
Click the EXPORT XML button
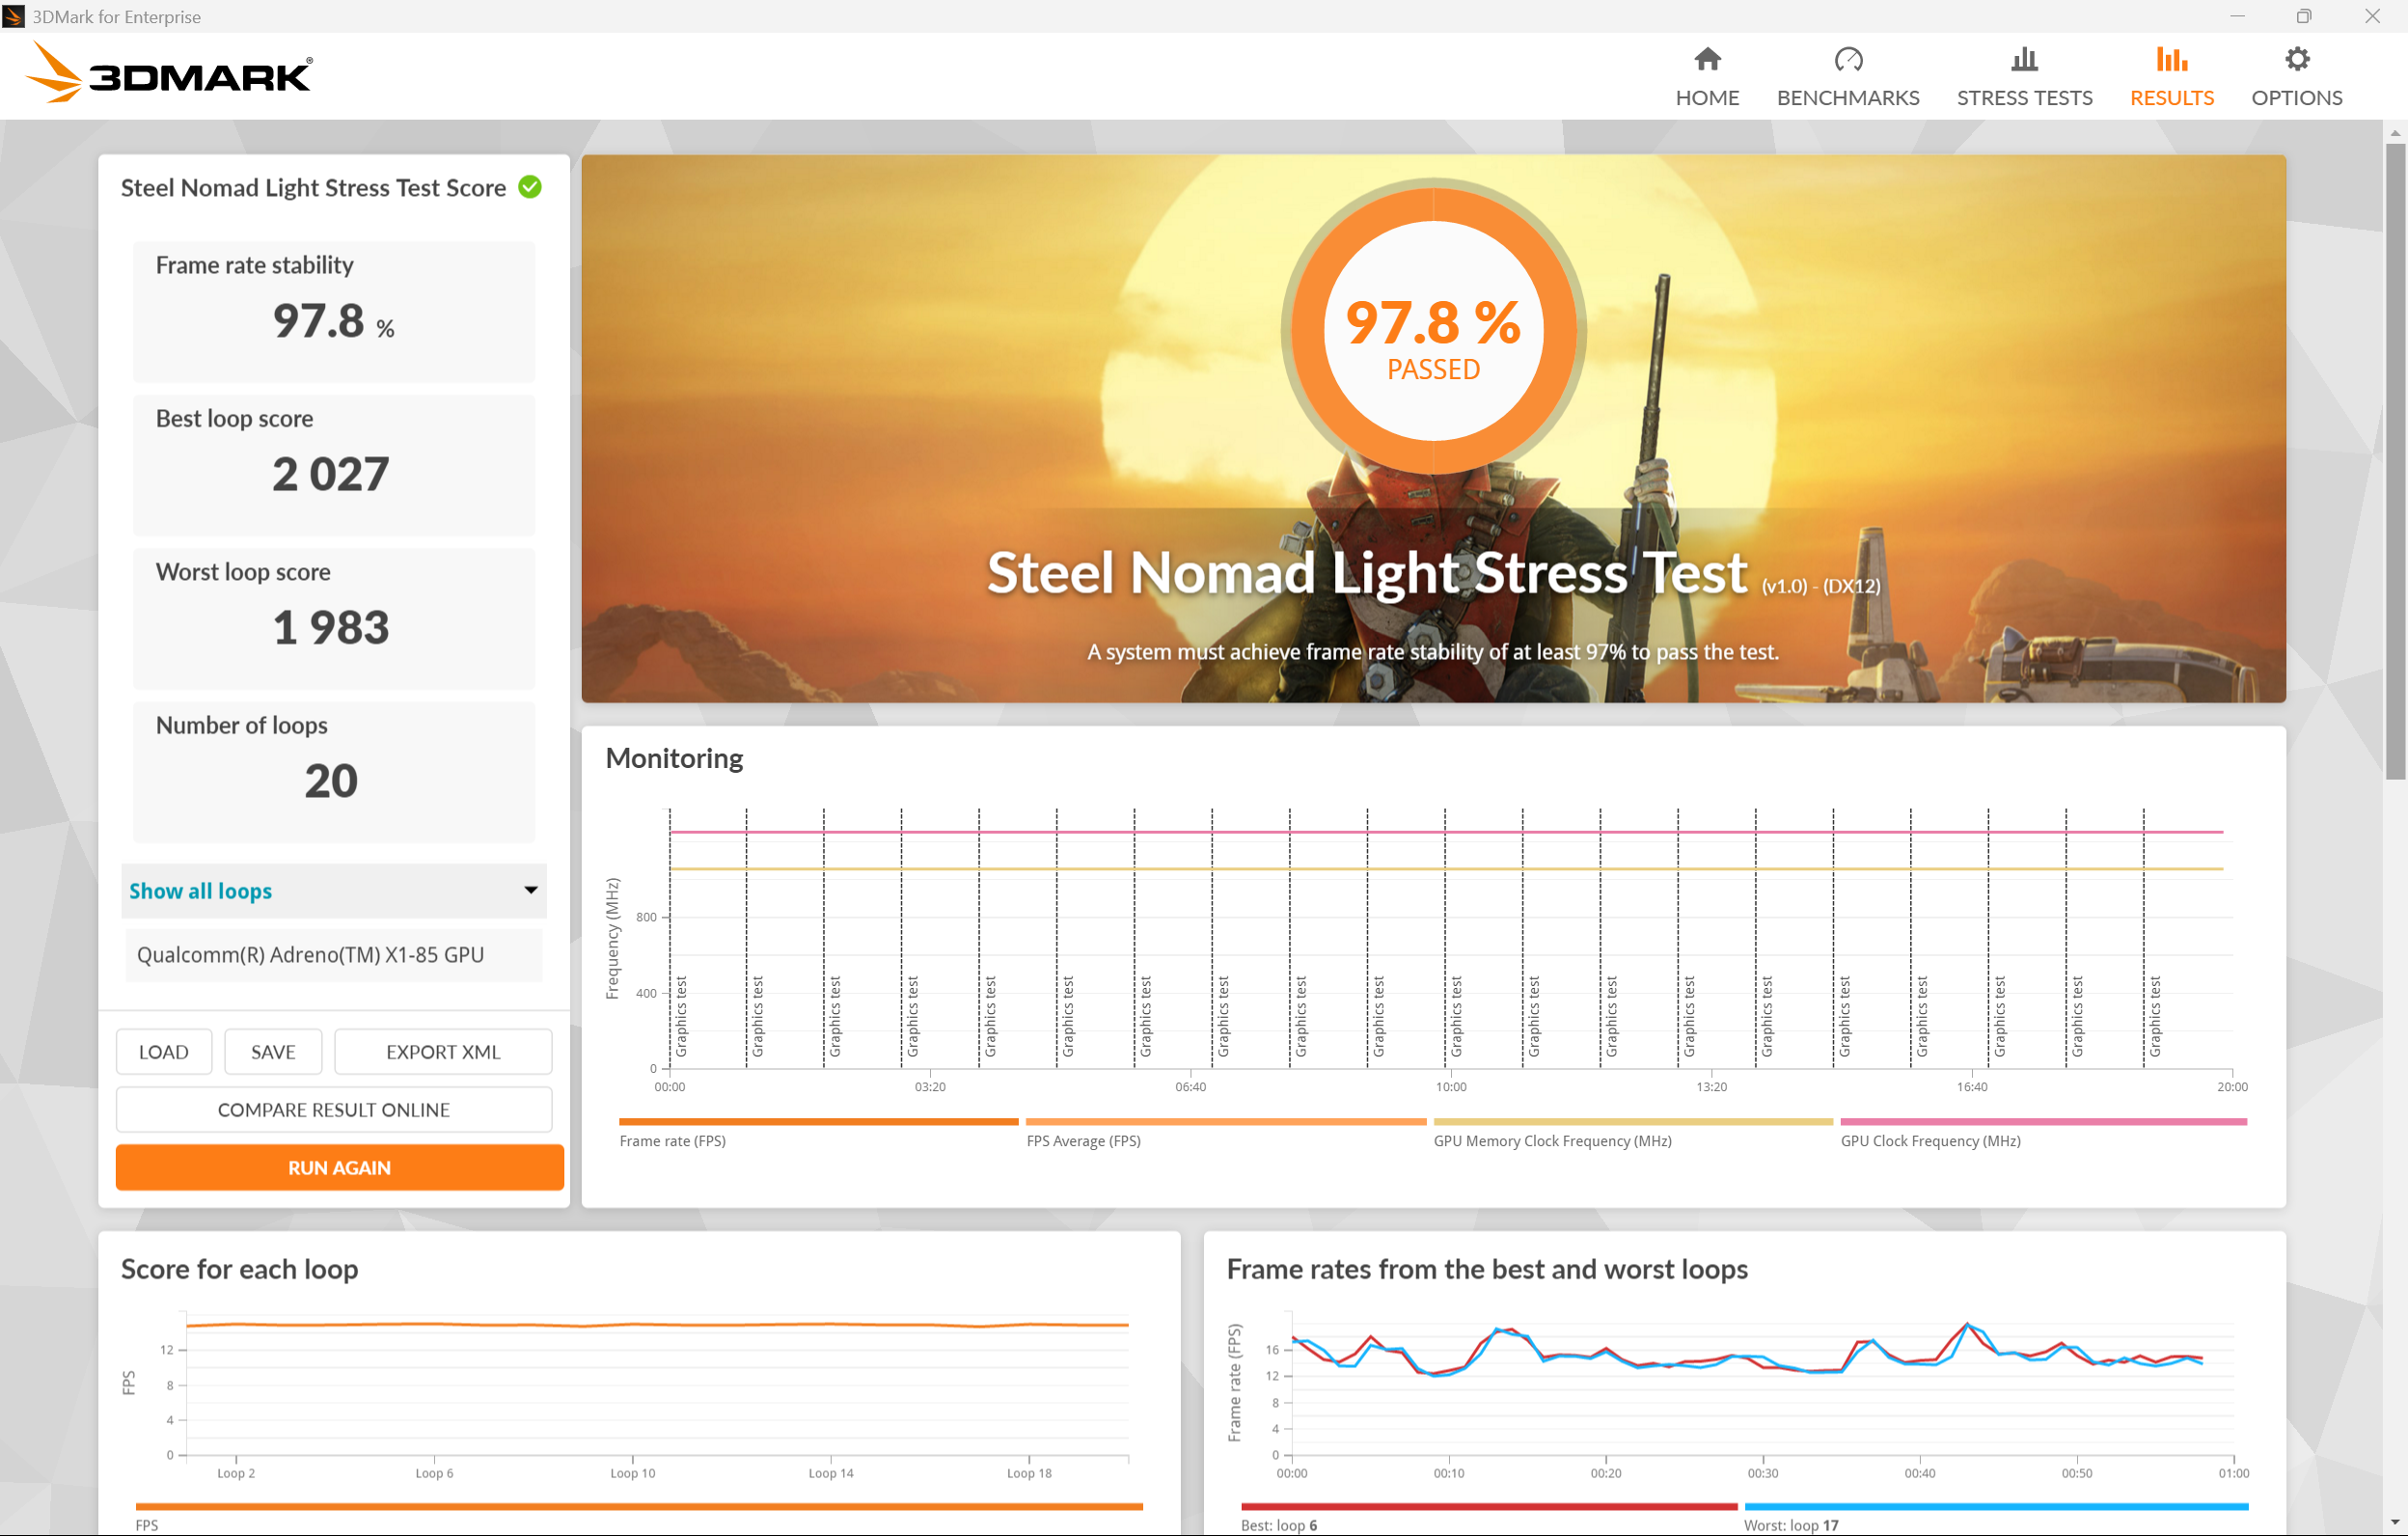click(x=442, y=1051)
